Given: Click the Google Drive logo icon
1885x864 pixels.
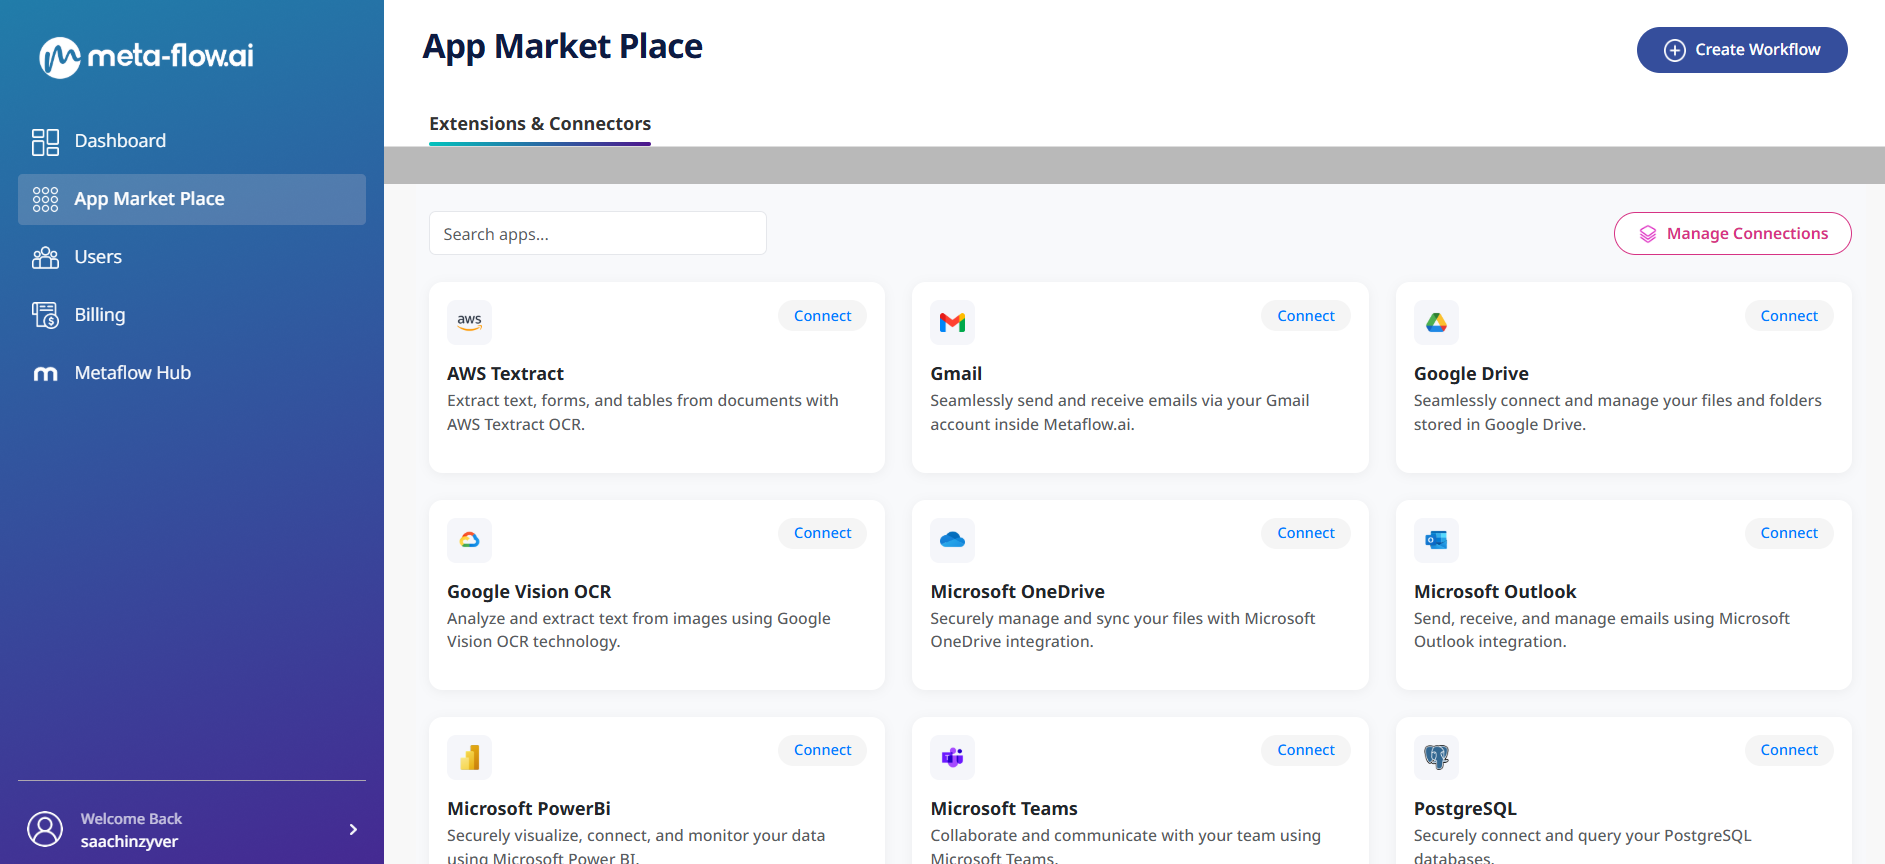Looking at the screenshot, I should (x=1436, y=322).
